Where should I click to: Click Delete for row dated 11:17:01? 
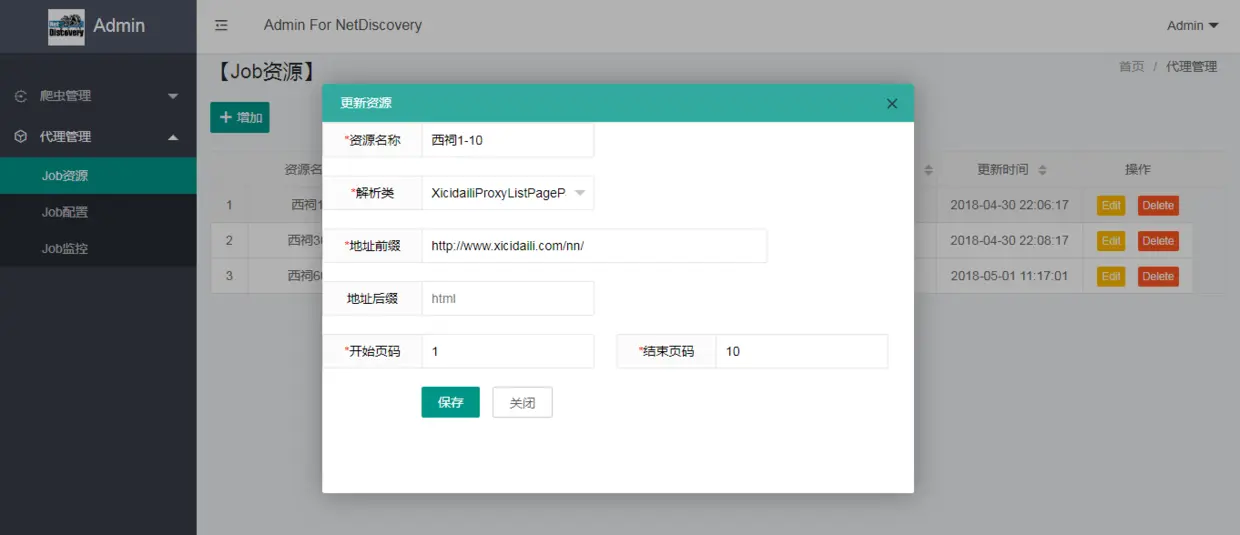(1158, 276)
